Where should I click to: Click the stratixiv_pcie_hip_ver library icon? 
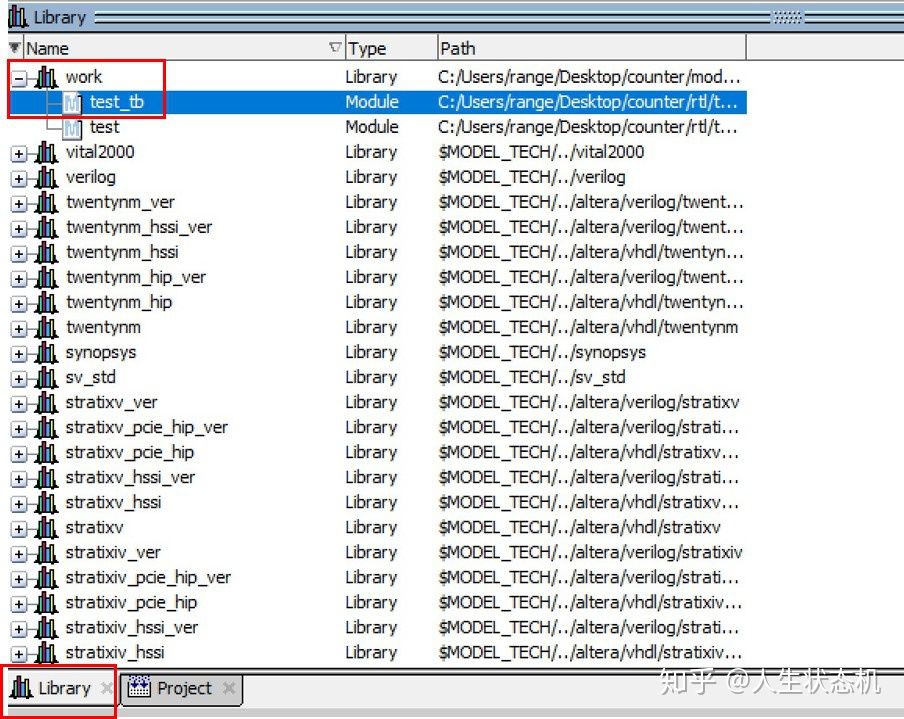click(x=46, y=578)
